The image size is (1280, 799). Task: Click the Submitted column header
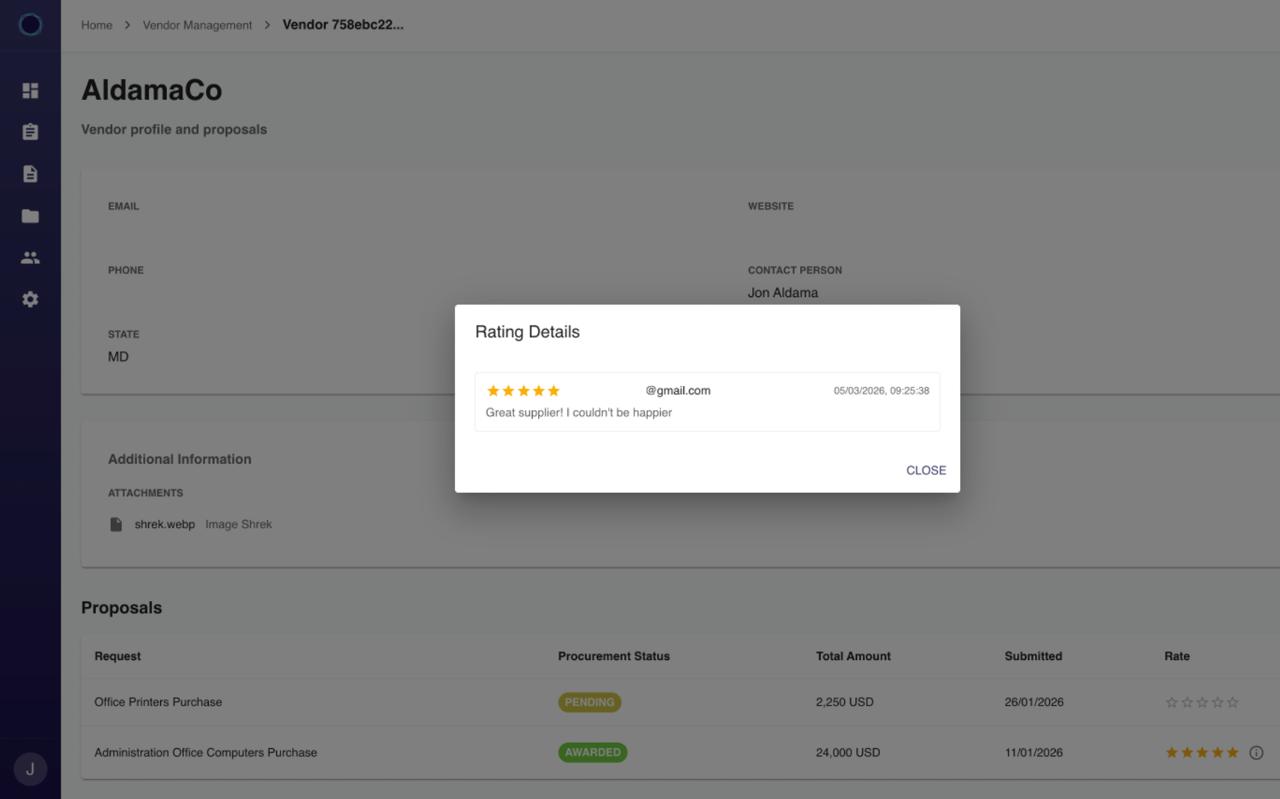point(1033,656)
